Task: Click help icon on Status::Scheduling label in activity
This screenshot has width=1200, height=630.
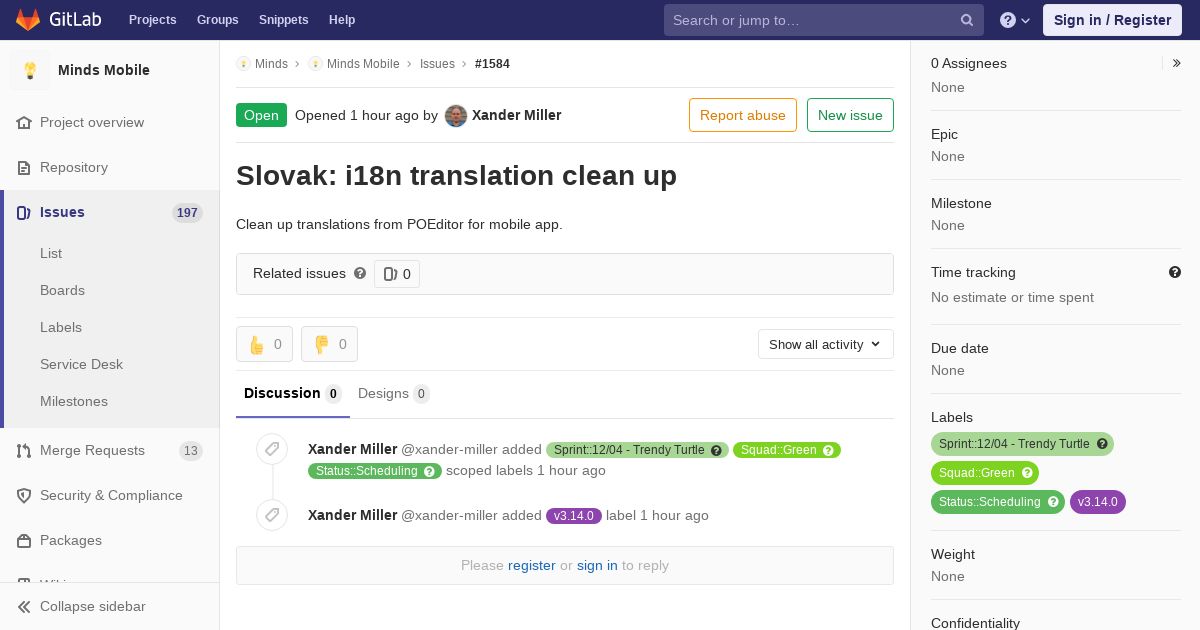Action: click(x=429, y=471)
